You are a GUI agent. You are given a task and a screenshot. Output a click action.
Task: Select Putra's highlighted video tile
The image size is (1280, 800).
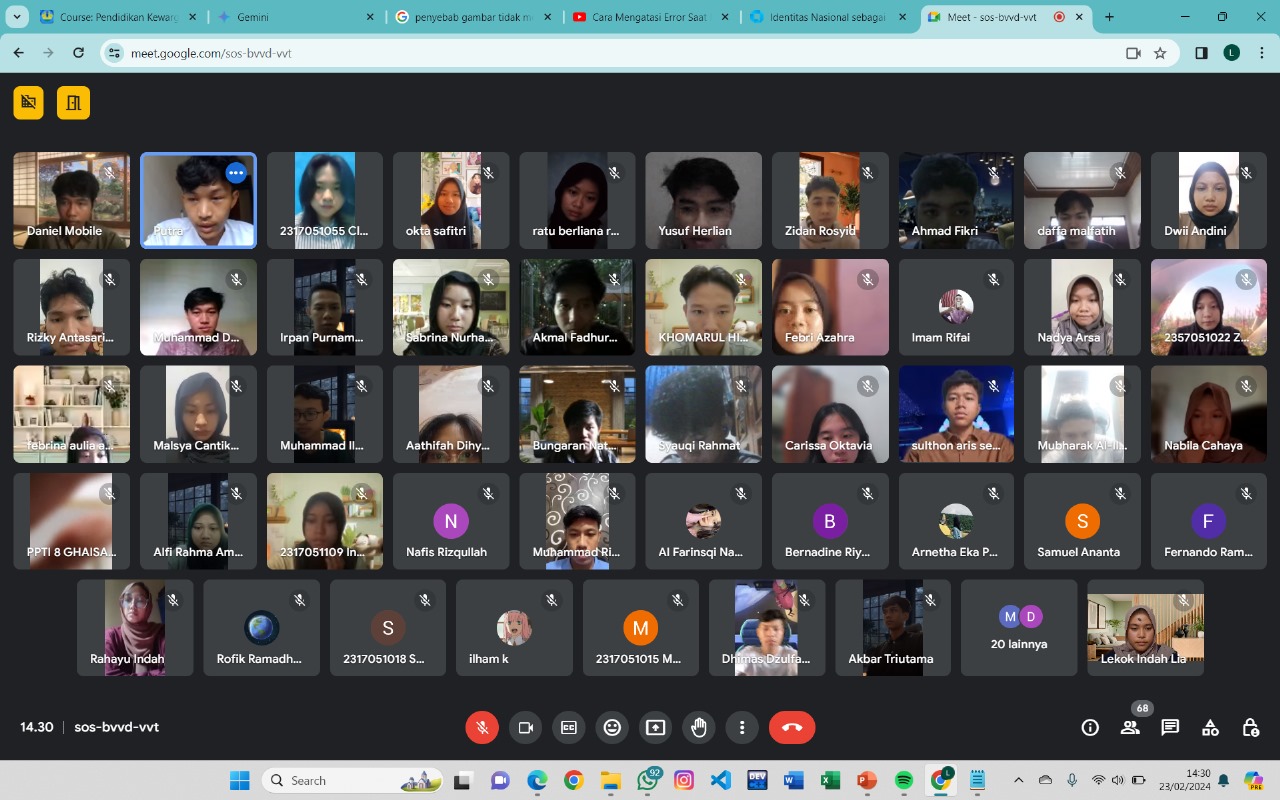pos(198,201)
